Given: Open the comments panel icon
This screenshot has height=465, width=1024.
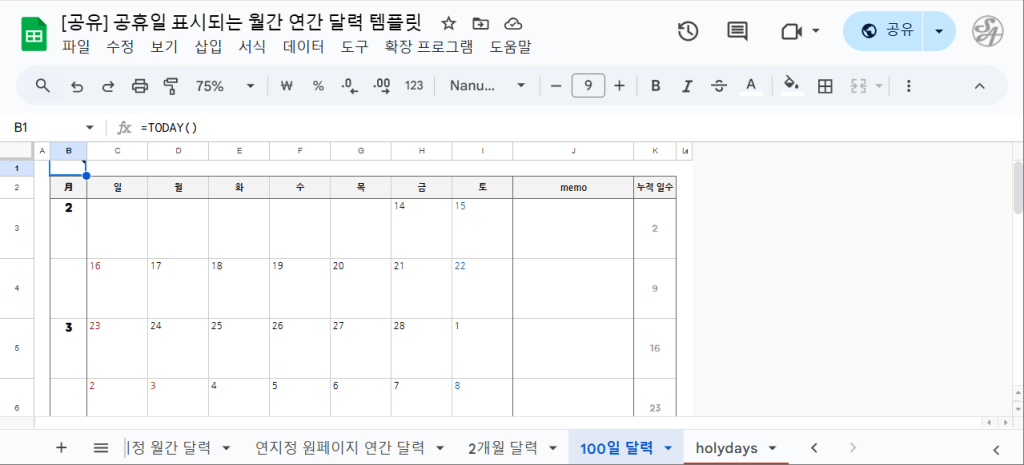Looking at the screenshot, I should click(x=737, y=31).
